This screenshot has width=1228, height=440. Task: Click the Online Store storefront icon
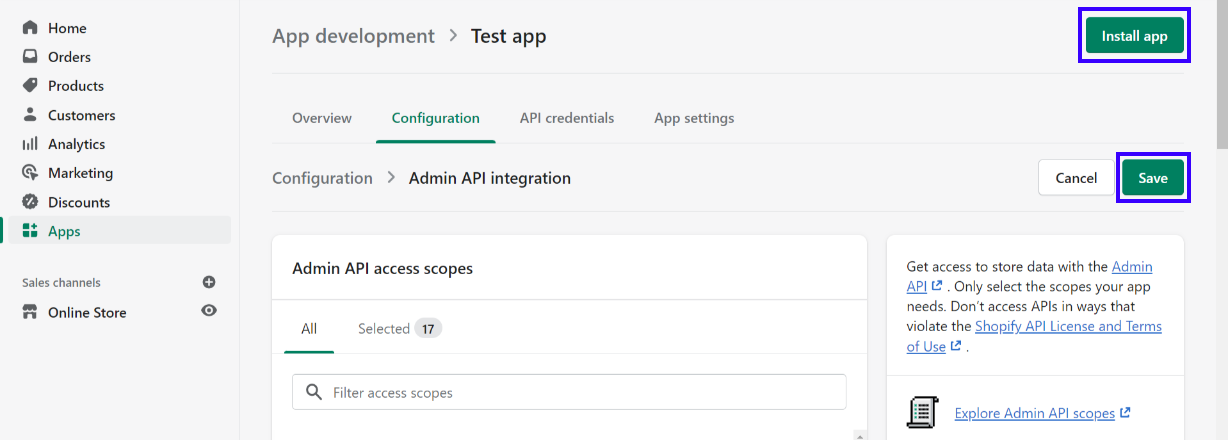click(30, 312)
